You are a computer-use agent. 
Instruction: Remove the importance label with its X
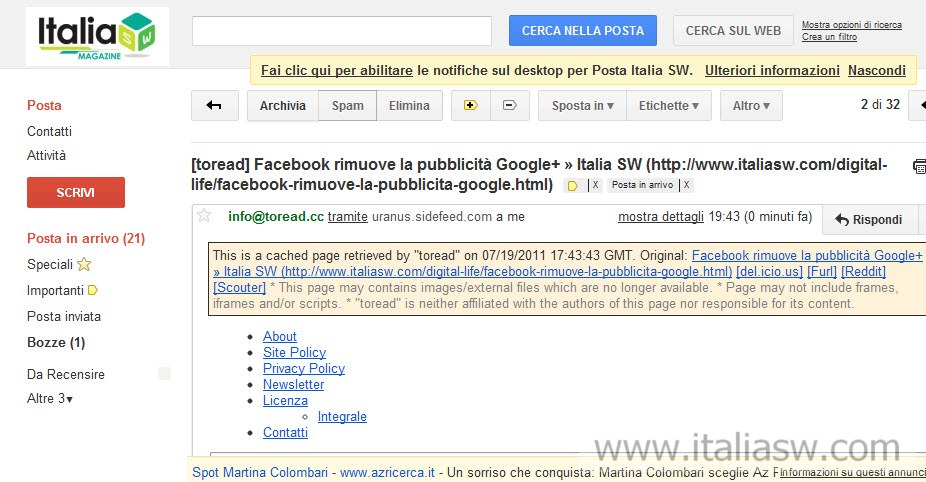pos(595,185)
